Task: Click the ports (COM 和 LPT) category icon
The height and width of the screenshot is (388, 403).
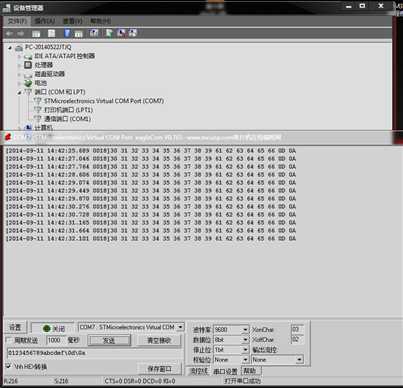Action: pyautogui.click(x=28, y=92)
